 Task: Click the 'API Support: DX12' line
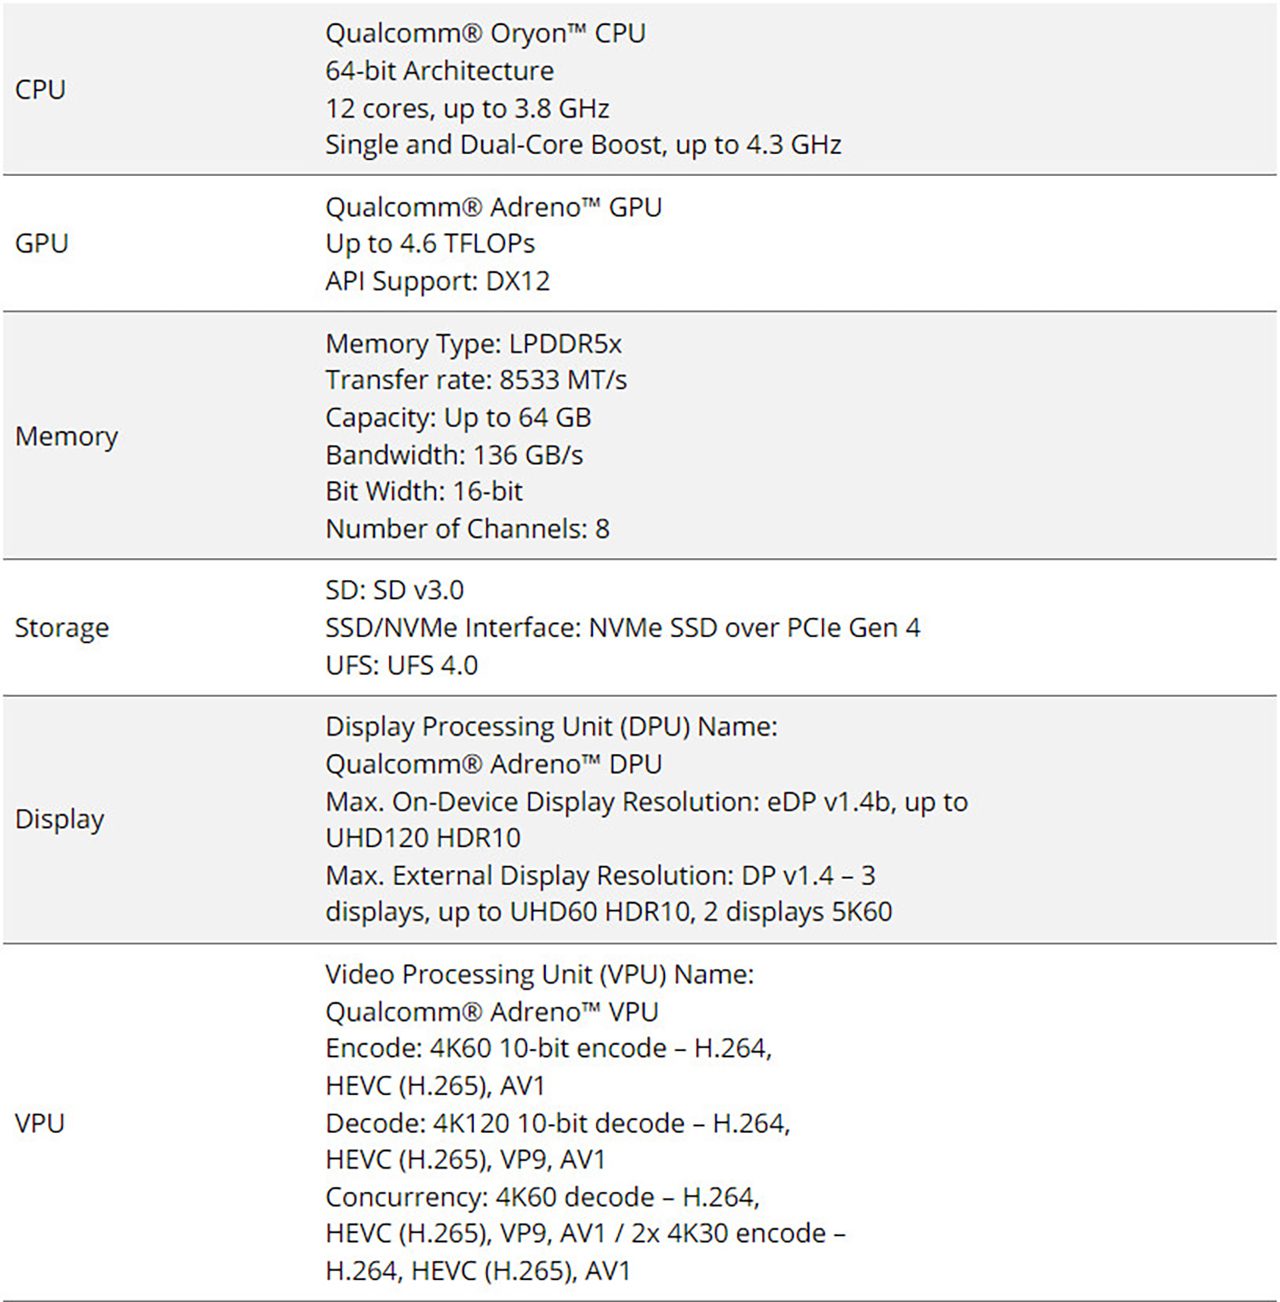tap(437, 281)
